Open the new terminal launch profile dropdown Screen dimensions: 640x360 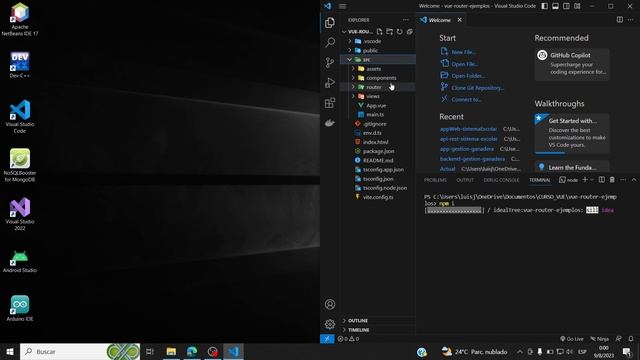click(592, 180)
